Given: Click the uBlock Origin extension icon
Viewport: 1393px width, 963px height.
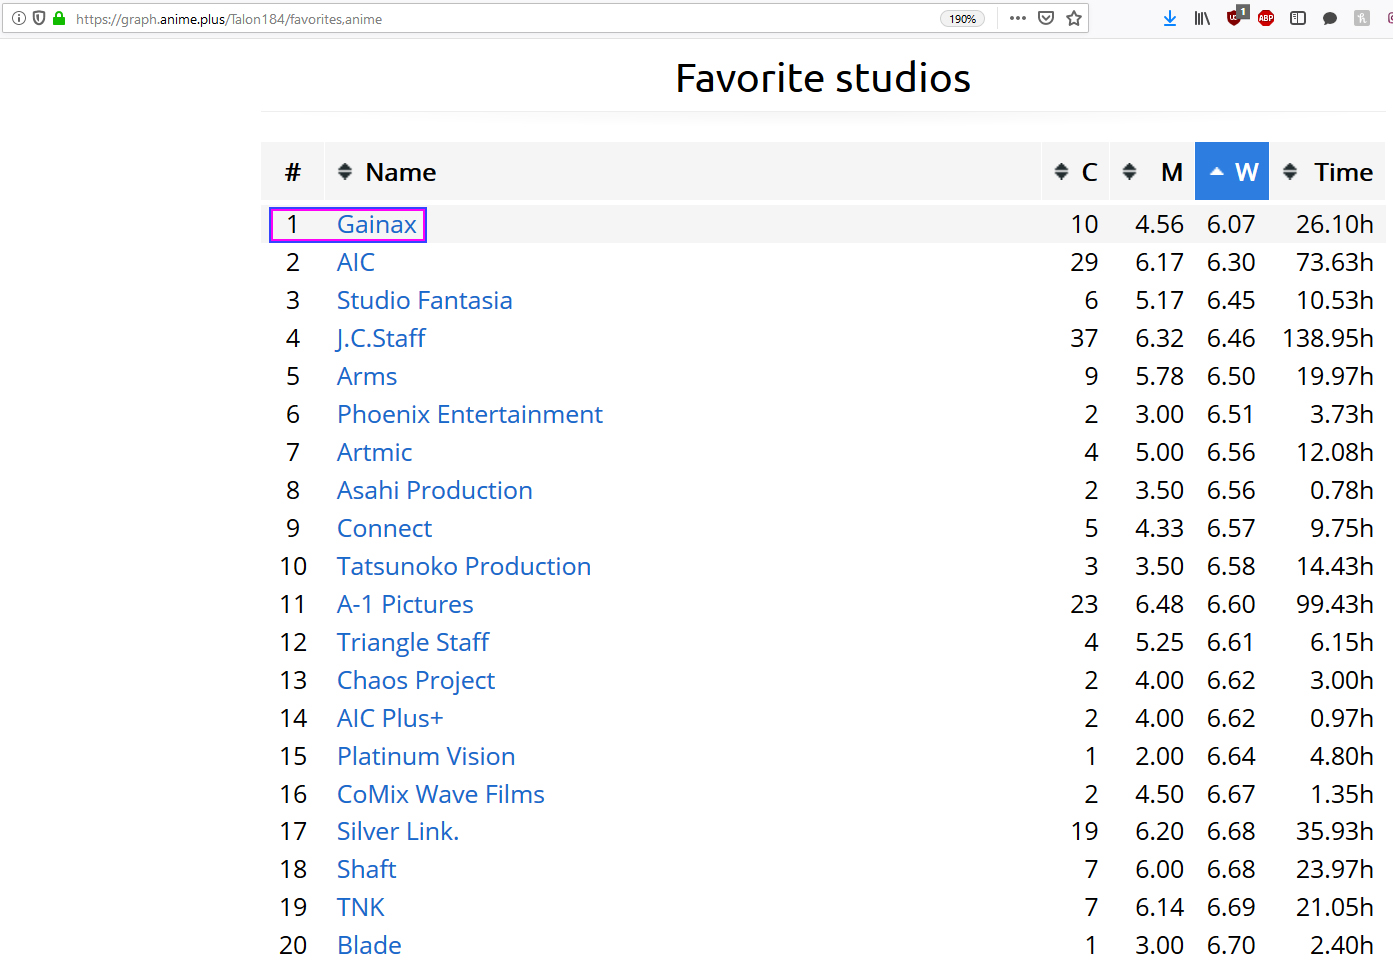Looking at the screenshot, I should (x=1235, y=18).
